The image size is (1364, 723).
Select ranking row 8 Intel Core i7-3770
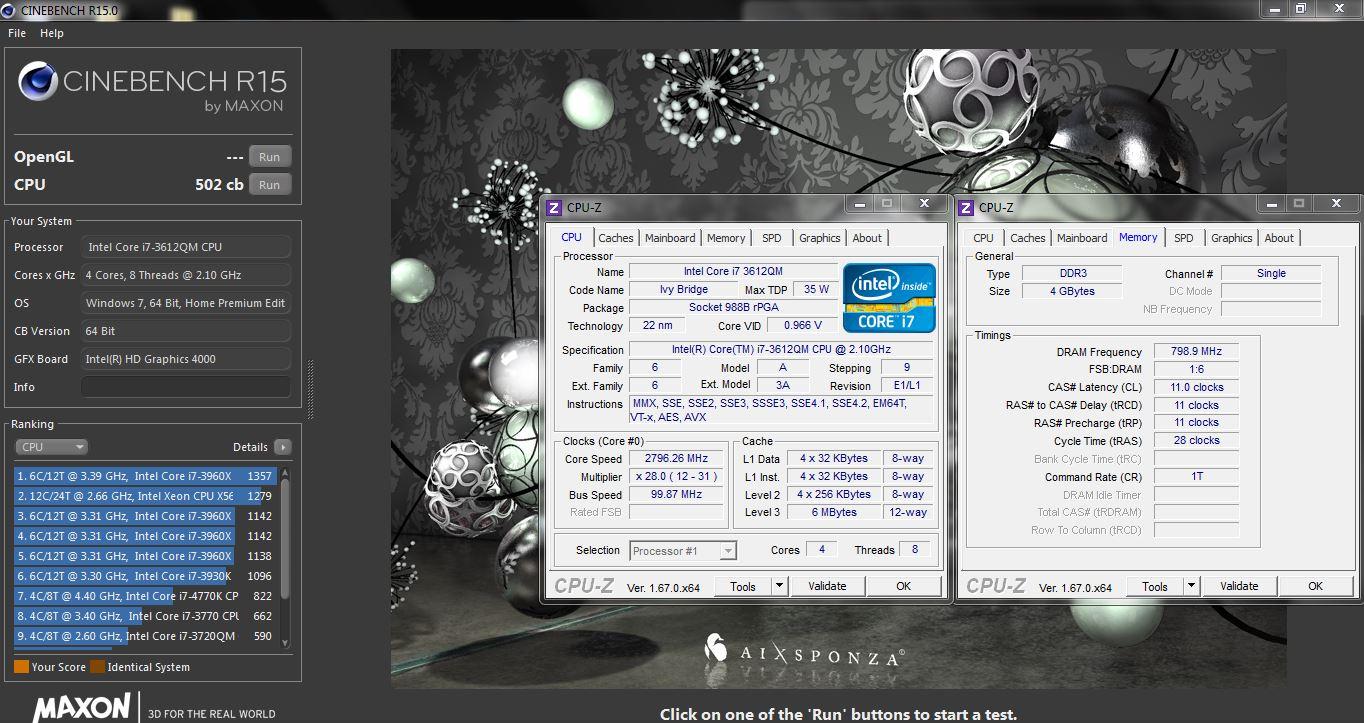click(144, 616)
